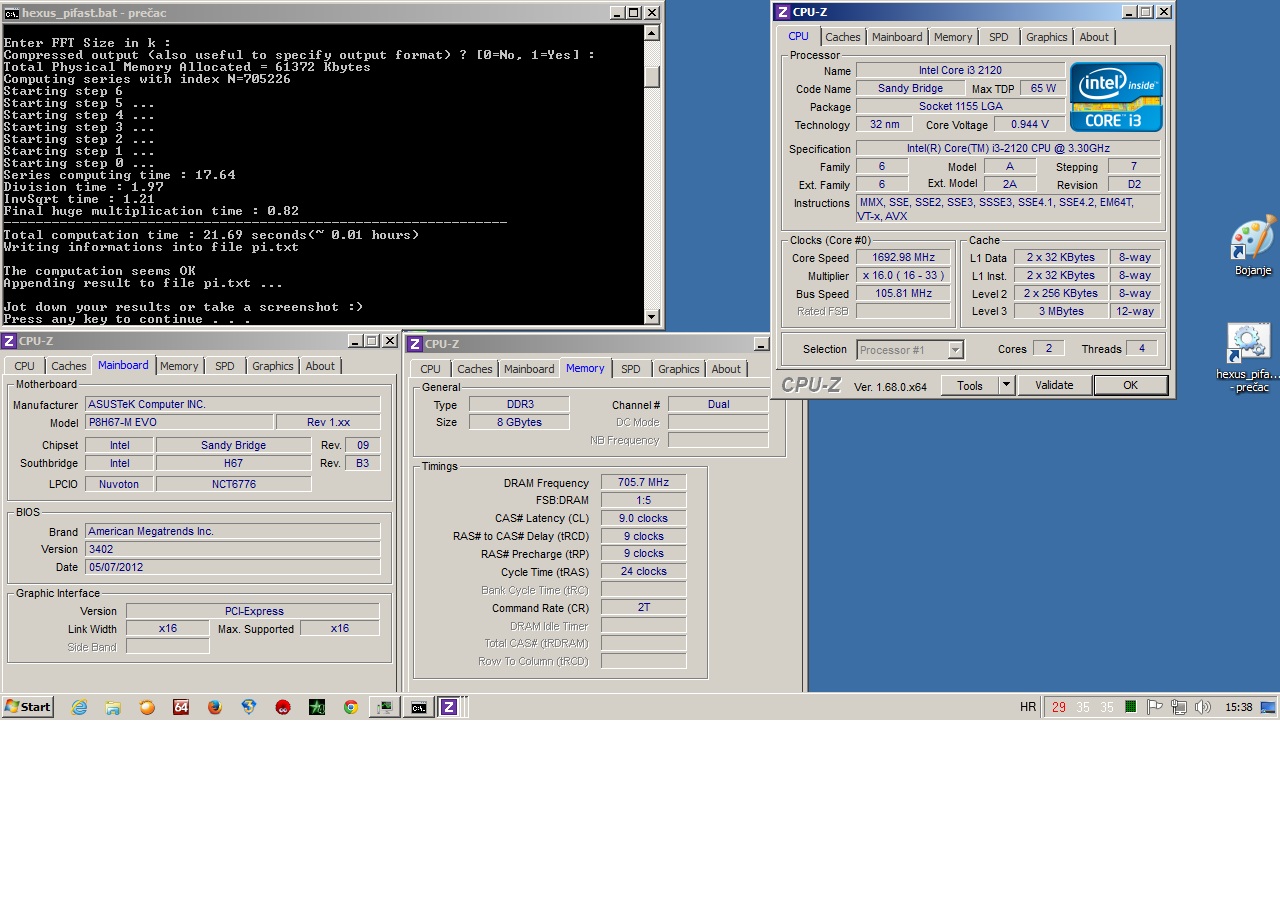Launch the orange ball app in taskbar
The height and width of the screenshot is (922, 1280).
coord(147,707)
